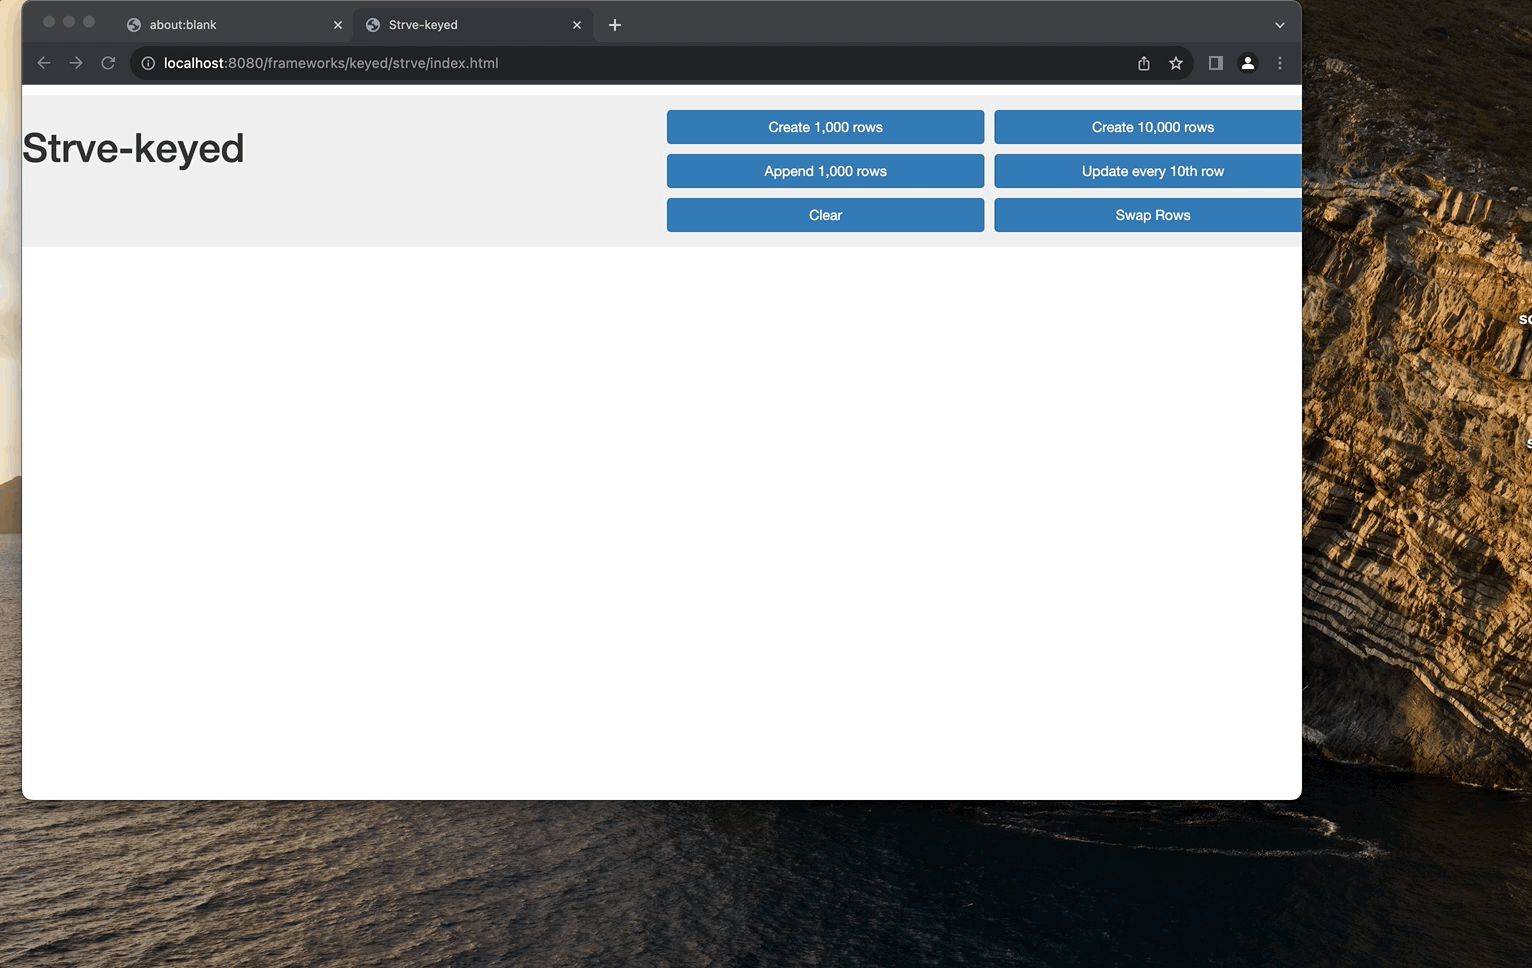Close the about:blank tab
Screen dimensions: 1532x968
click(338, 25)
